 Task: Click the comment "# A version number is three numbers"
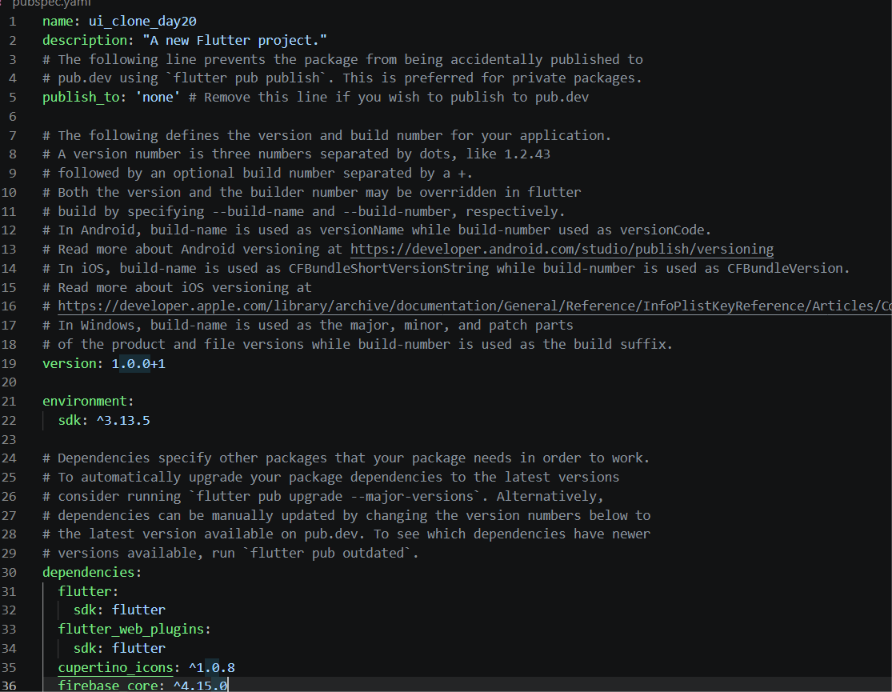pyautogui.click(x=296, y=154)
